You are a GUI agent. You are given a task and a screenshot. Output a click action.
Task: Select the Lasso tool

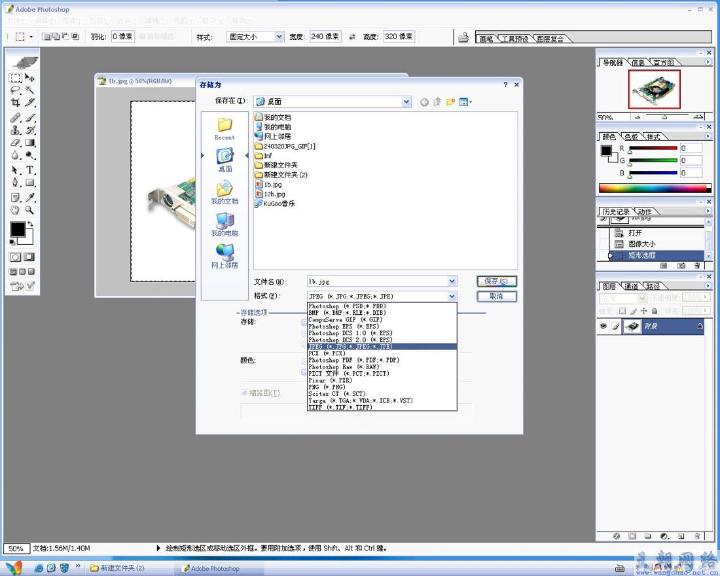(16, 90)
